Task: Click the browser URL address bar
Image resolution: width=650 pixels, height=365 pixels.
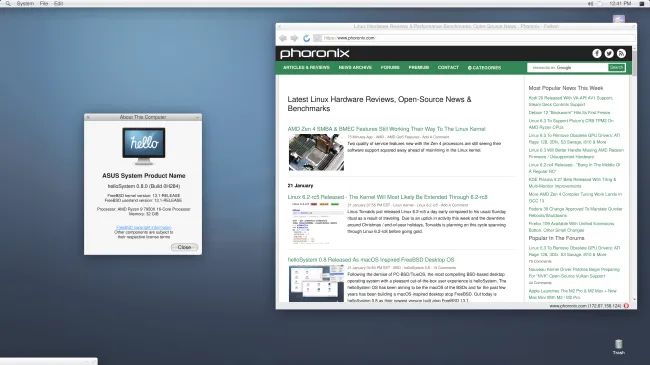Action: tap(478, 38)
